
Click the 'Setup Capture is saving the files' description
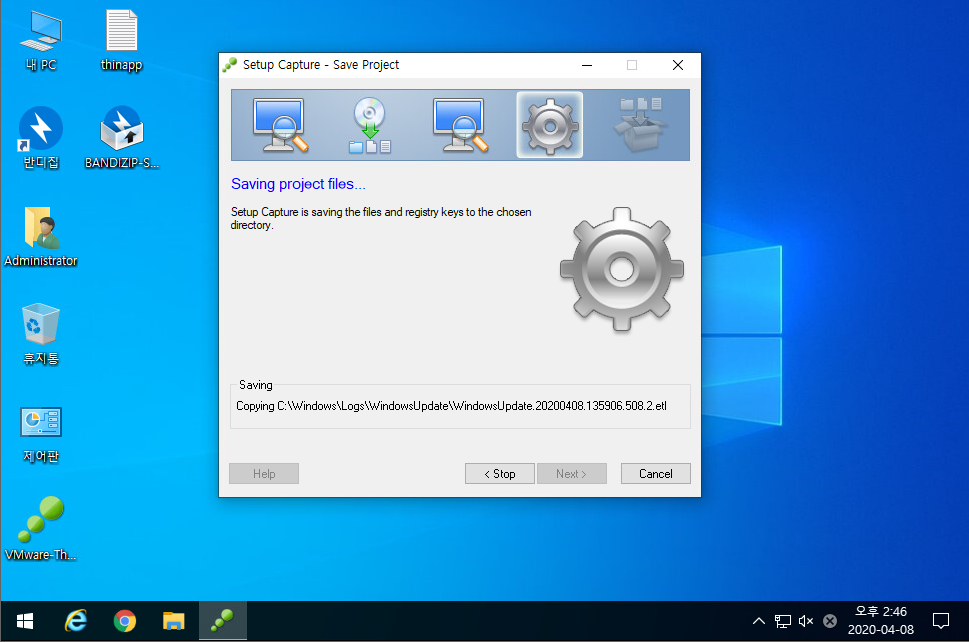[x=381, y=218]
